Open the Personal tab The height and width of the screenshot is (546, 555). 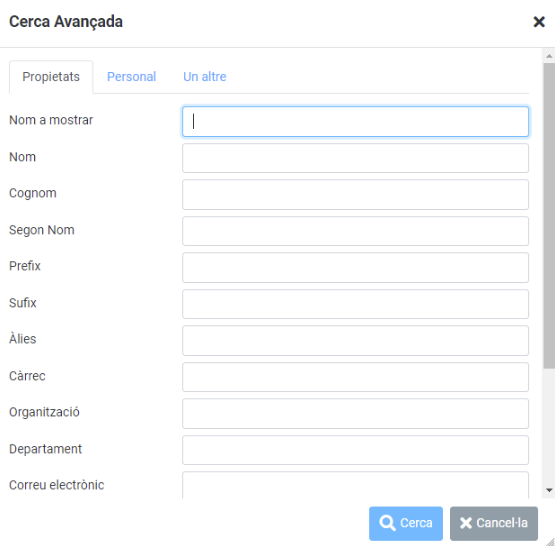(131, 77)
